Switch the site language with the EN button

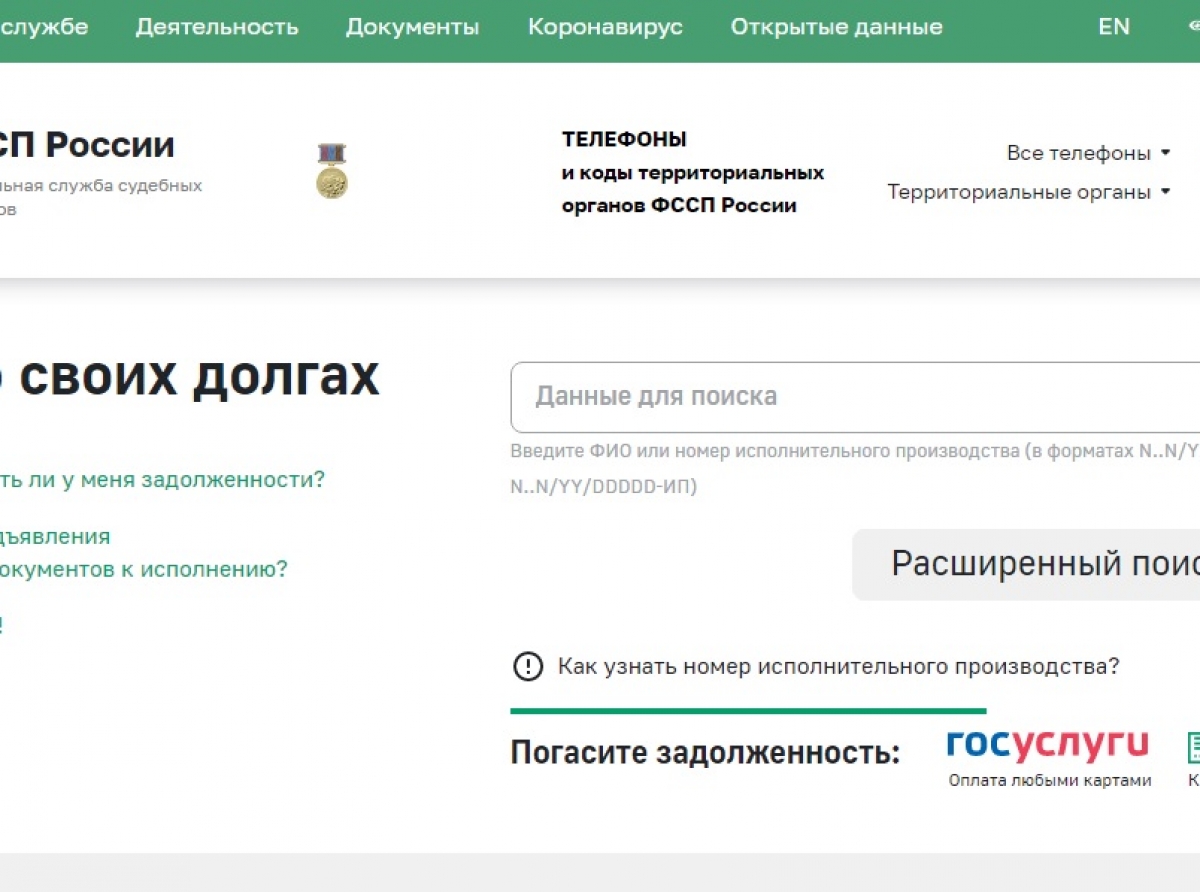click(x=1114, y=27)
